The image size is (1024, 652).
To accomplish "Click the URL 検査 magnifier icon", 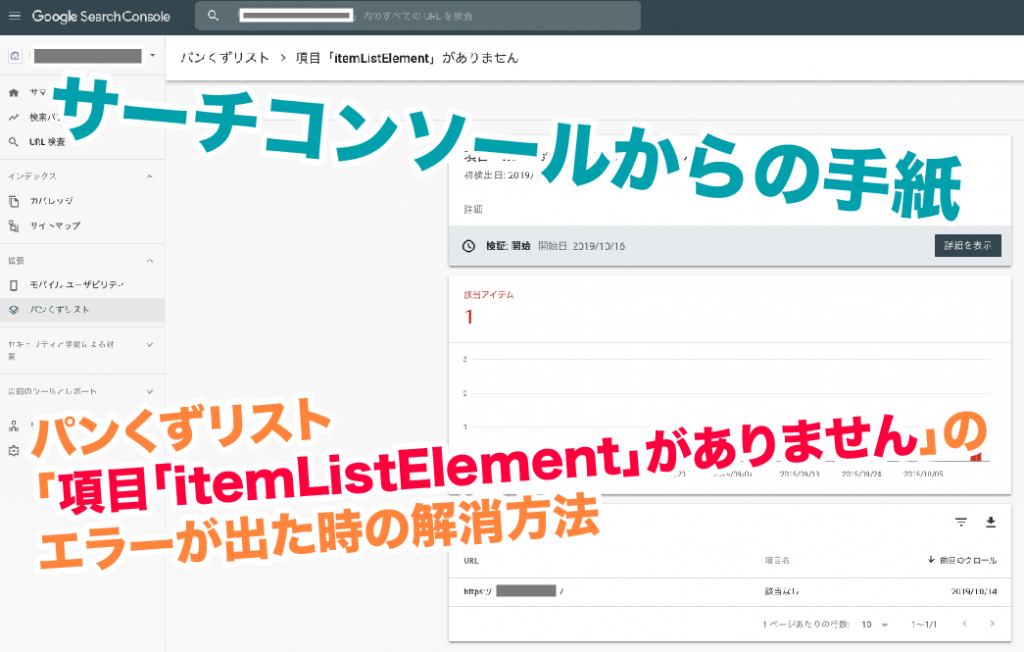I will click(14, 142).
